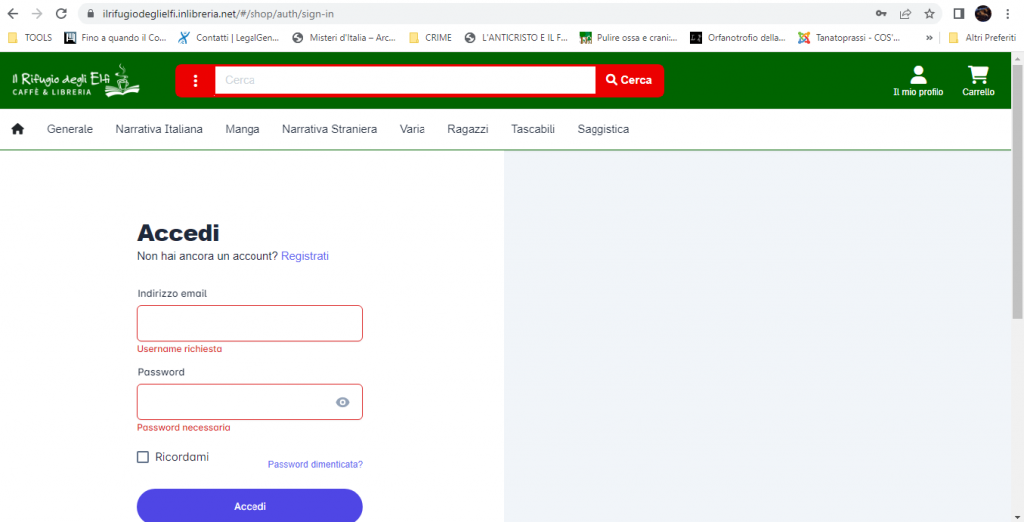Click the browser forward arrow

[x=37, y=14]
